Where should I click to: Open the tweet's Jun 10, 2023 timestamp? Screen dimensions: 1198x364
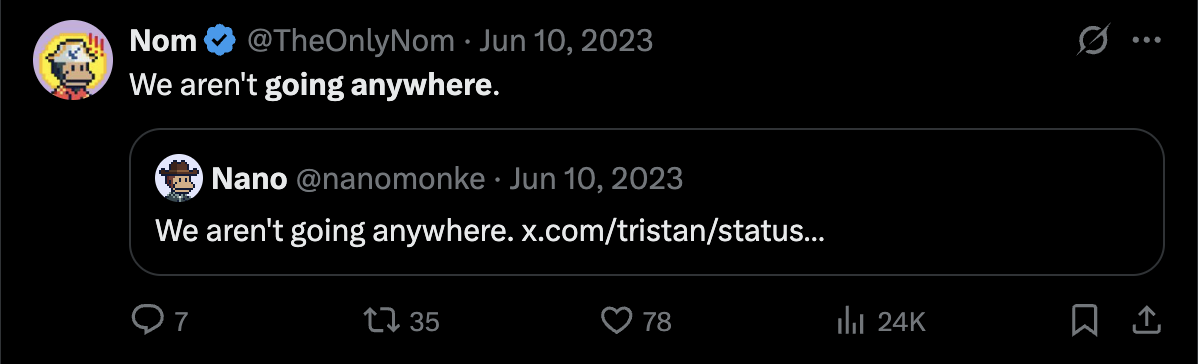[x=566, y=41]
